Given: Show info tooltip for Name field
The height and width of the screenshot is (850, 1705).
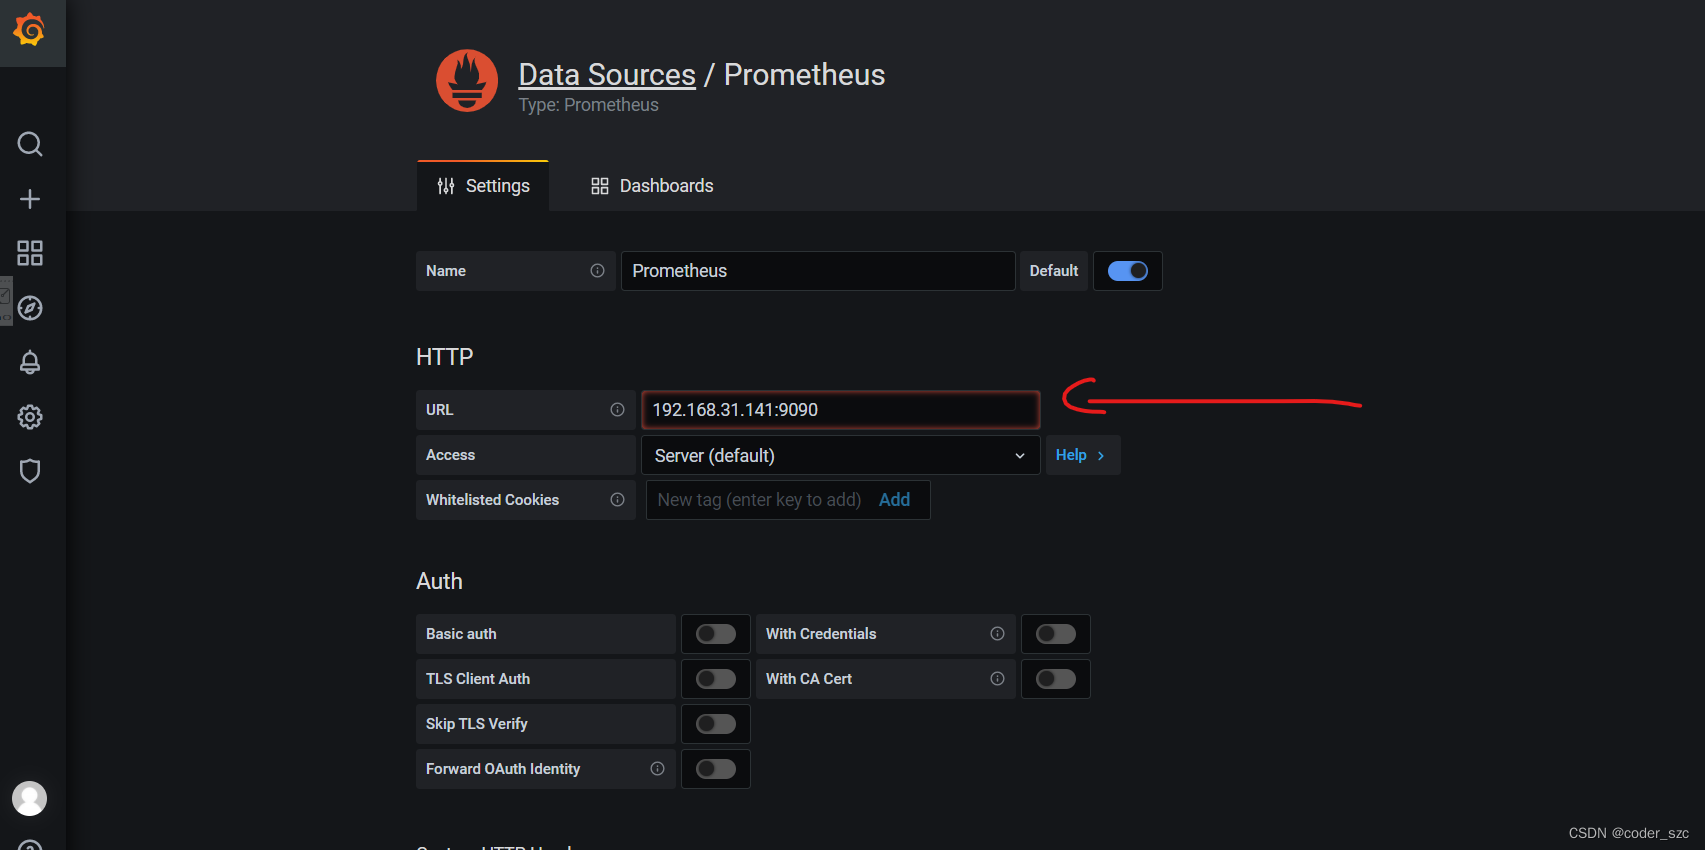Looking at the screenshot, I should [x=597, y=271].
